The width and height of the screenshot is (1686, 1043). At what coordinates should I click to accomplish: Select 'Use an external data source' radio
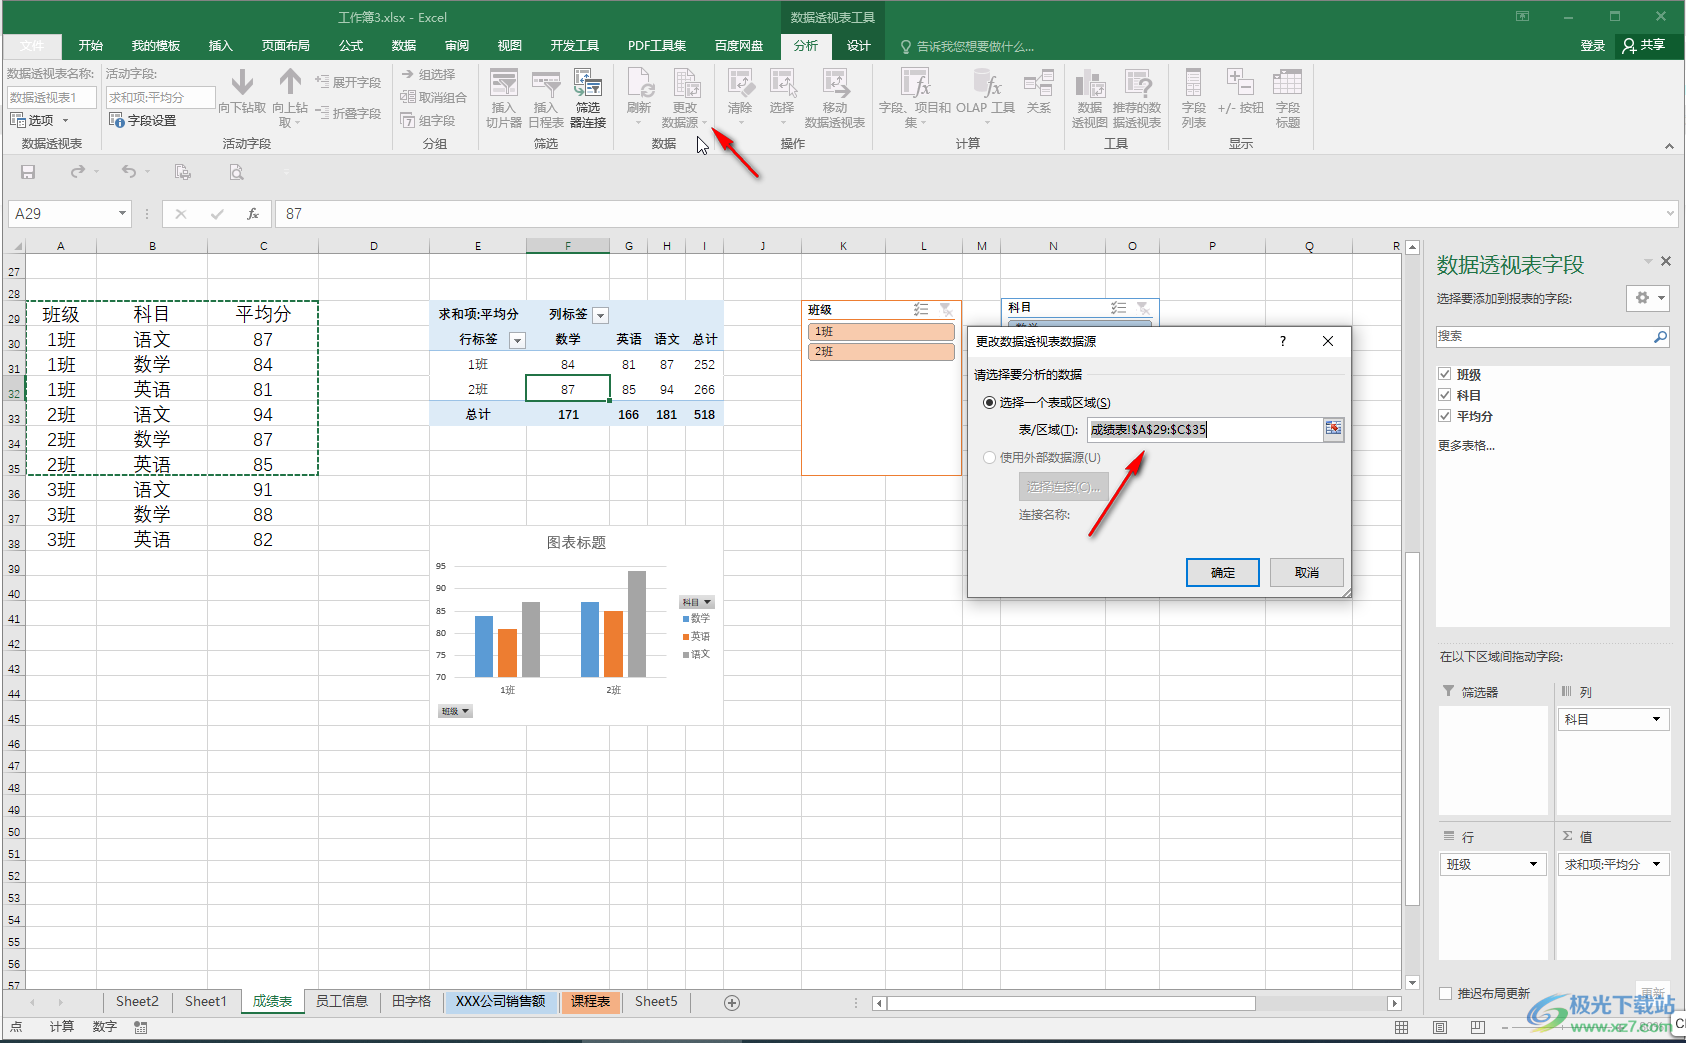tap(990, 457)
